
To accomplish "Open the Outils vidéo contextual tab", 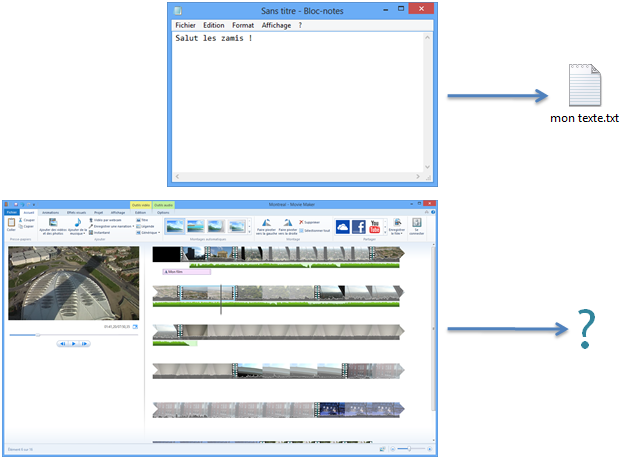I will click(x=140, y=203).
